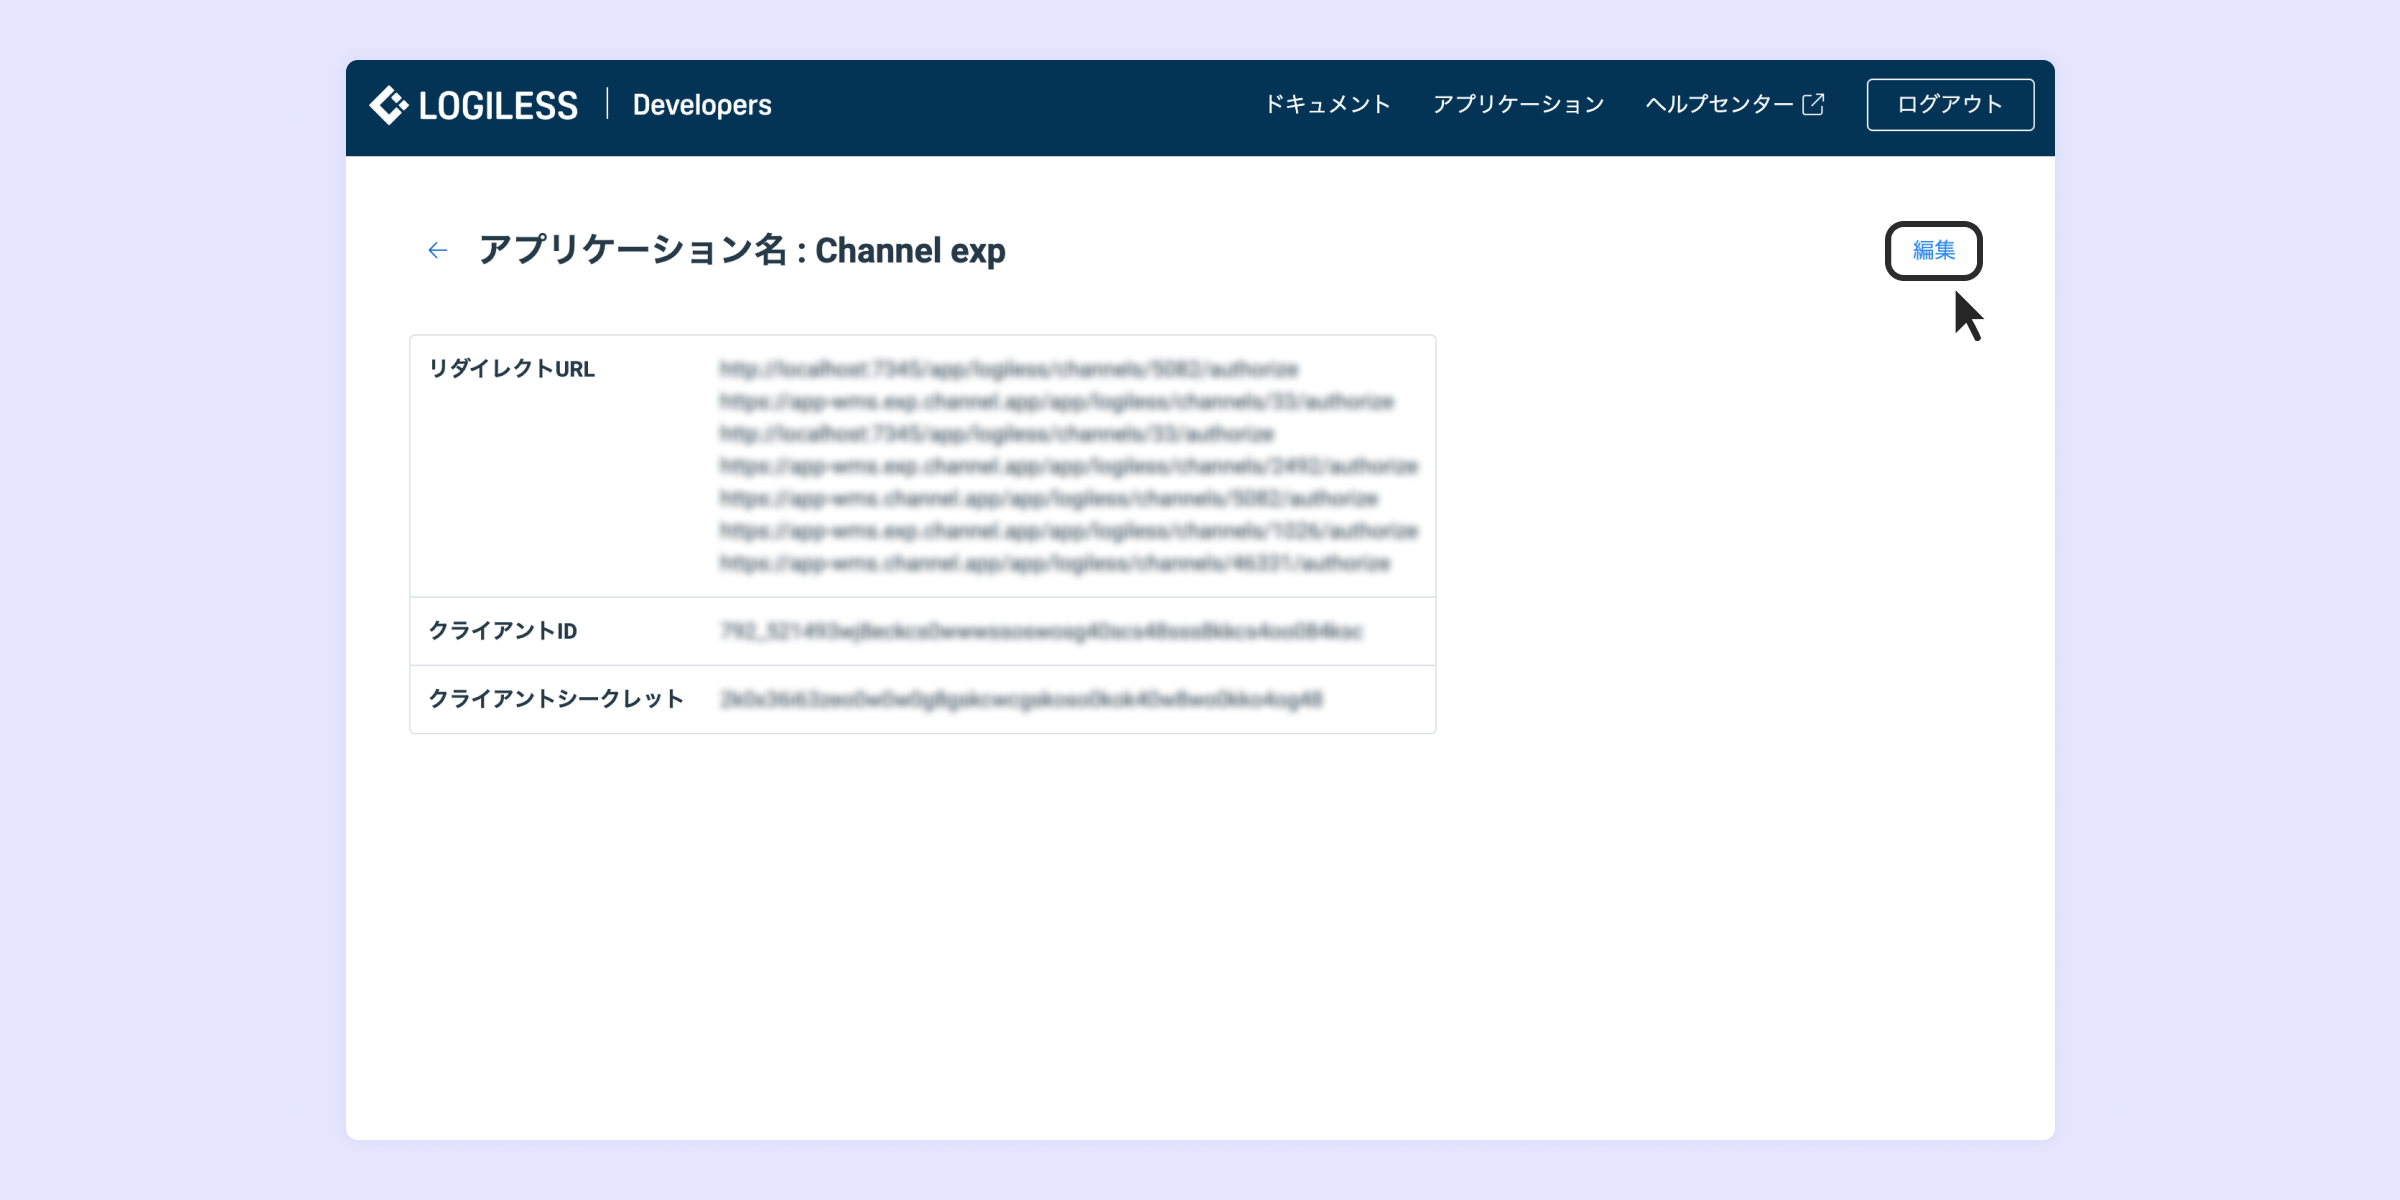The width and height of the screenshot is (2400, 1200).
Task: Click the クライアントID row label
Action: click(502, 631)
